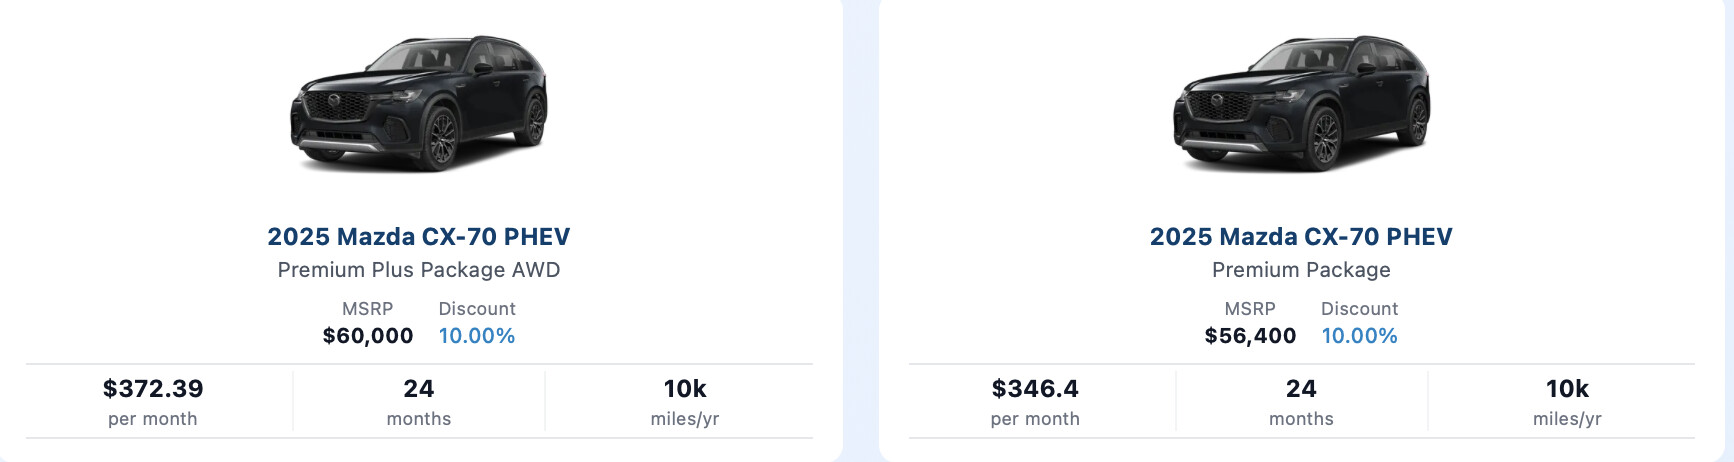This screenshot has width=1734, height=462.
Task: Click the Premium Package car image
Action: 1301,105
